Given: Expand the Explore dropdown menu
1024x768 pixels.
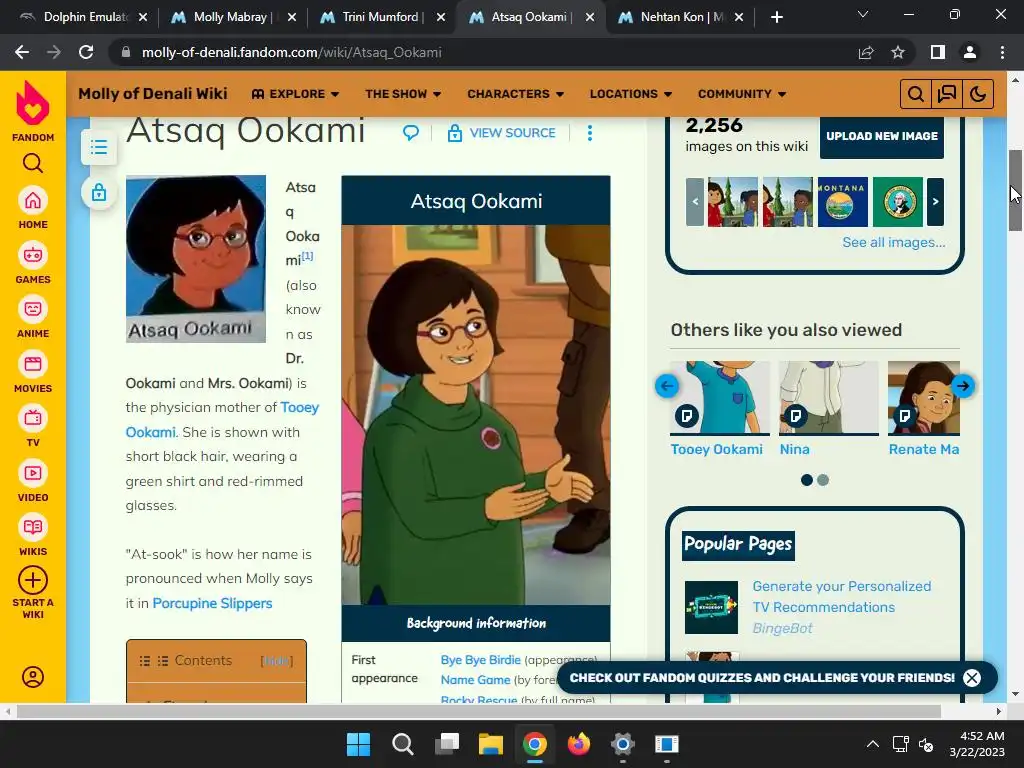Looking at the screenshot, I should tap(295, 94).
